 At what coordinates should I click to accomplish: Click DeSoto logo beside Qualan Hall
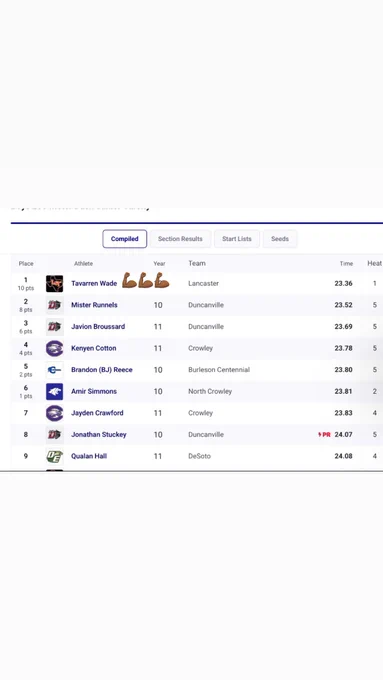[55, 456]
